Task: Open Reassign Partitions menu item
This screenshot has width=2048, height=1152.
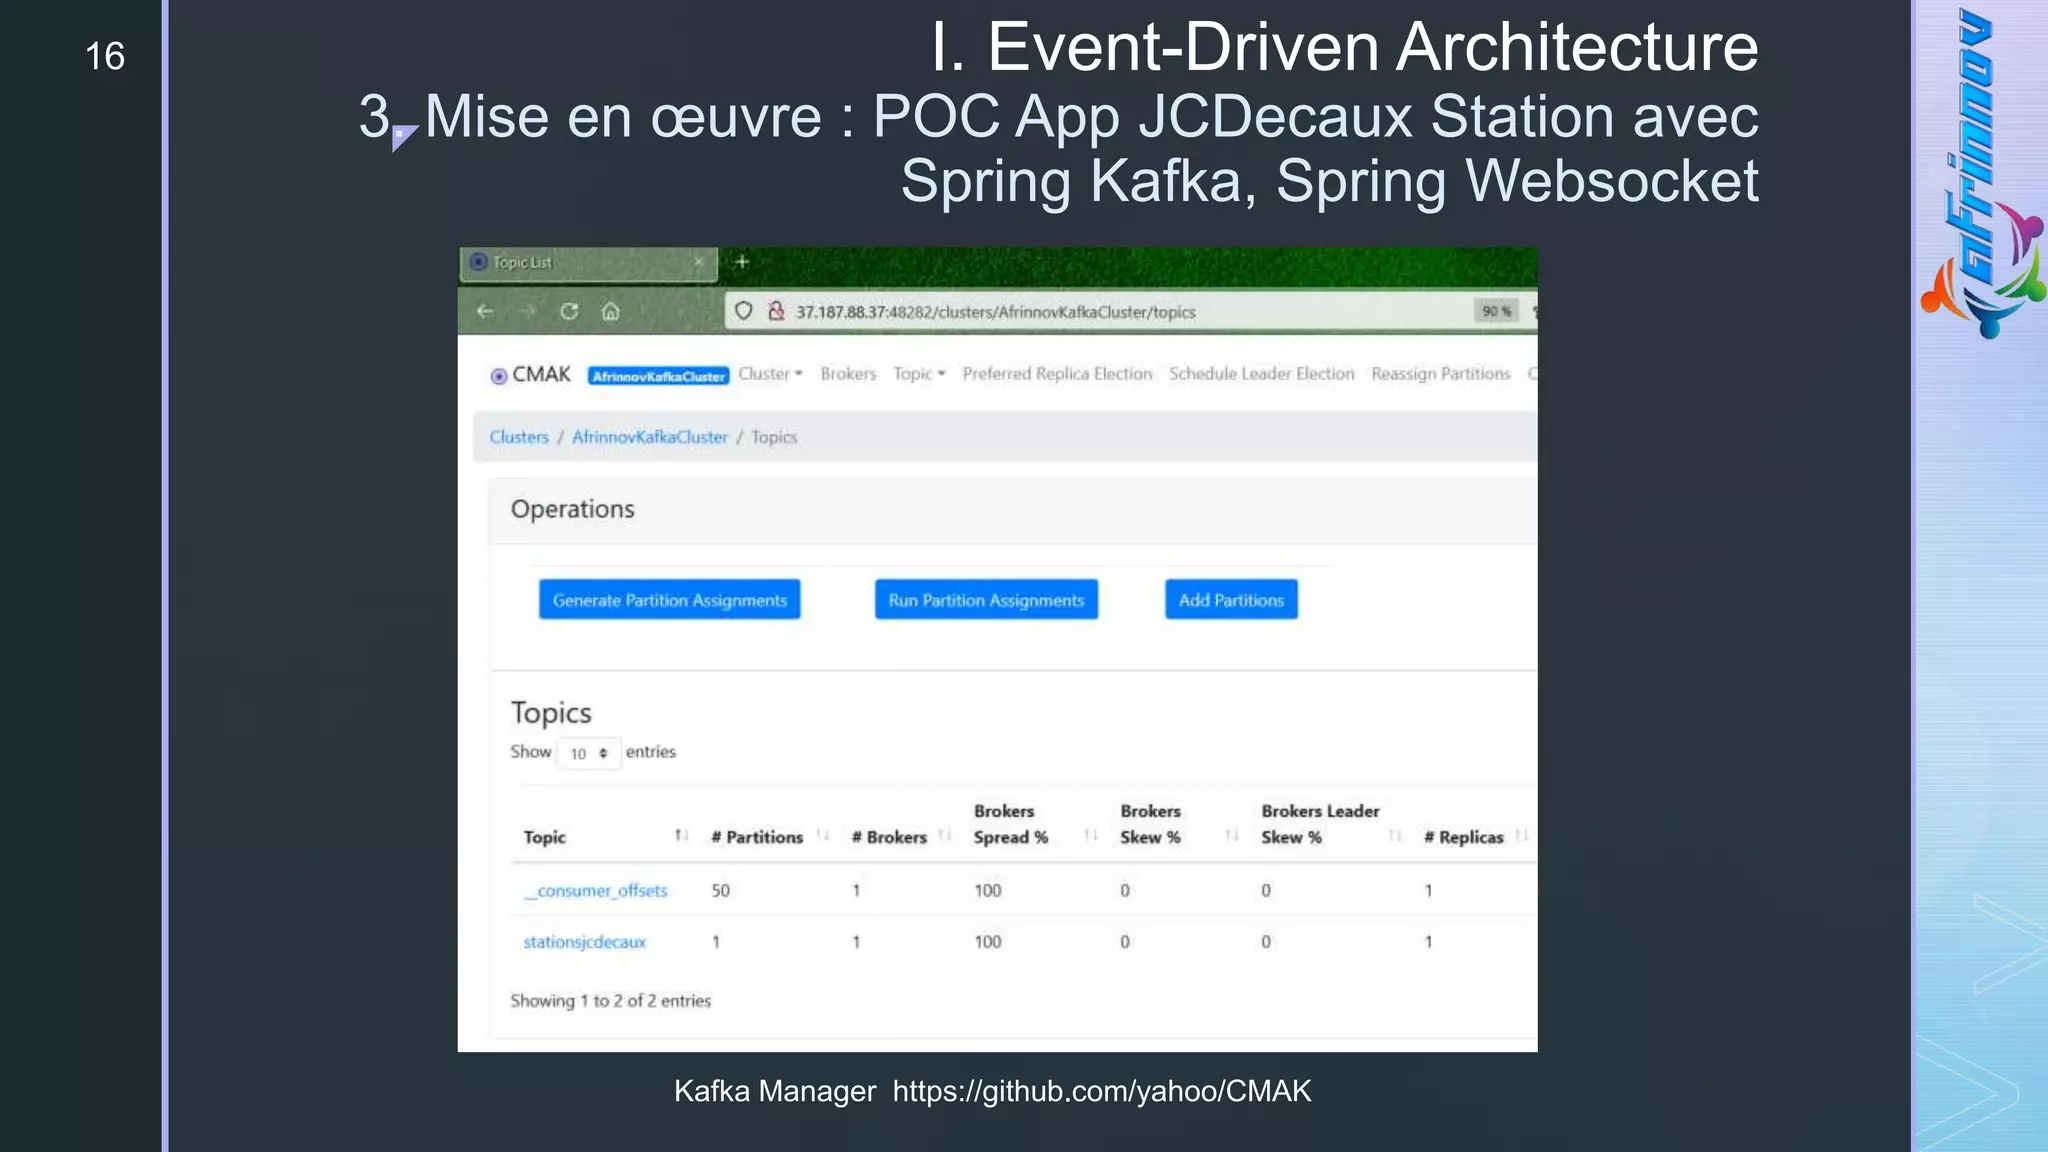Action: tap(1440, 374)
